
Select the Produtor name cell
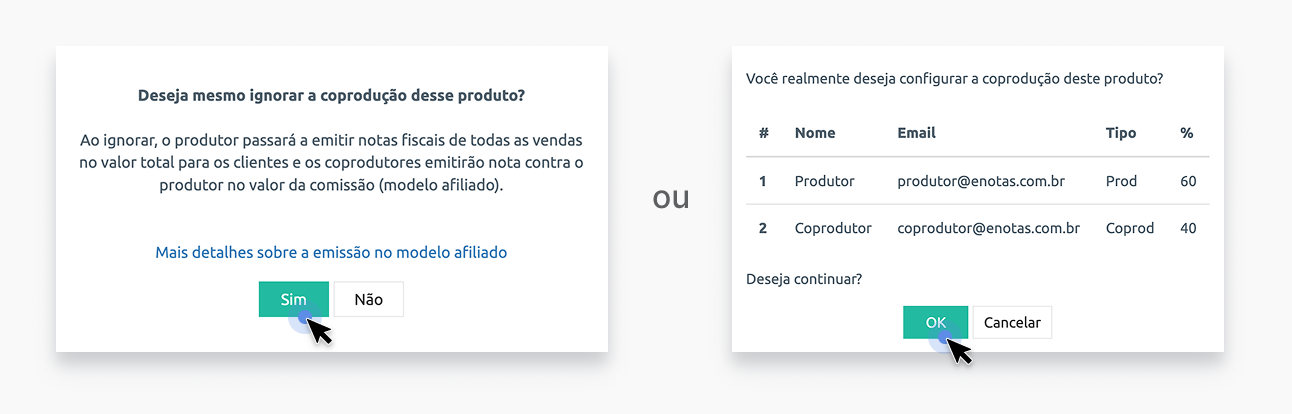(825, 181)
